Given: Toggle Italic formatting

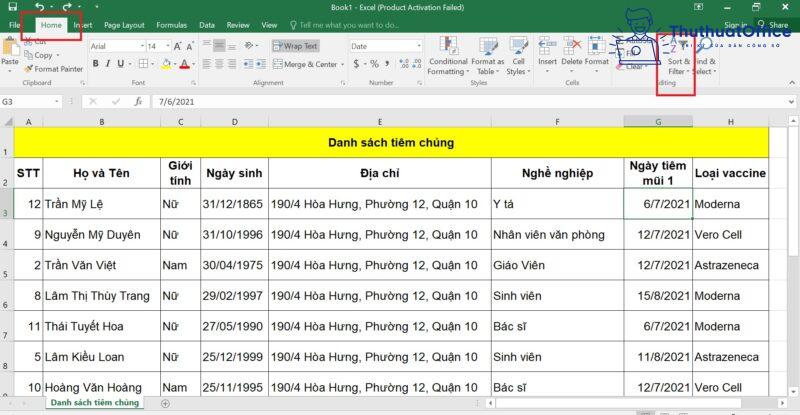Looking at the screenshot, I should (108, 64).
